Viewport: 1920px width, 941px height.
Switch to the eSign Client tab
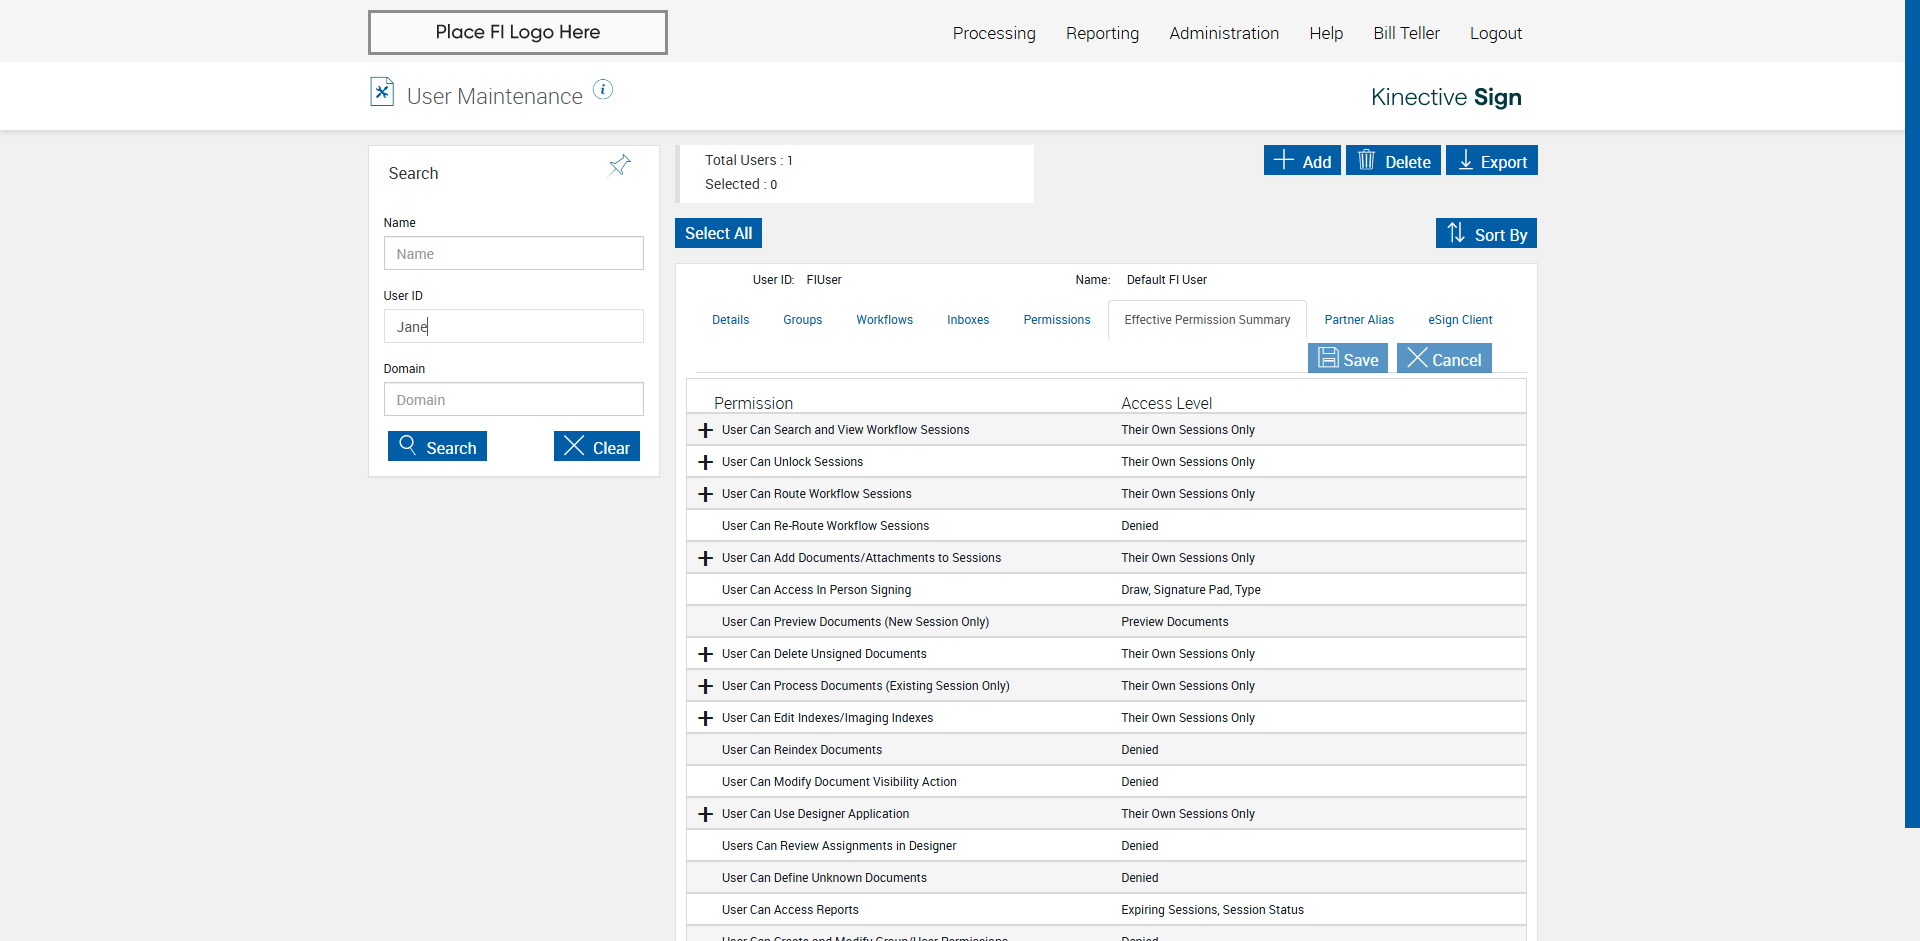[x=1460, y=320]
